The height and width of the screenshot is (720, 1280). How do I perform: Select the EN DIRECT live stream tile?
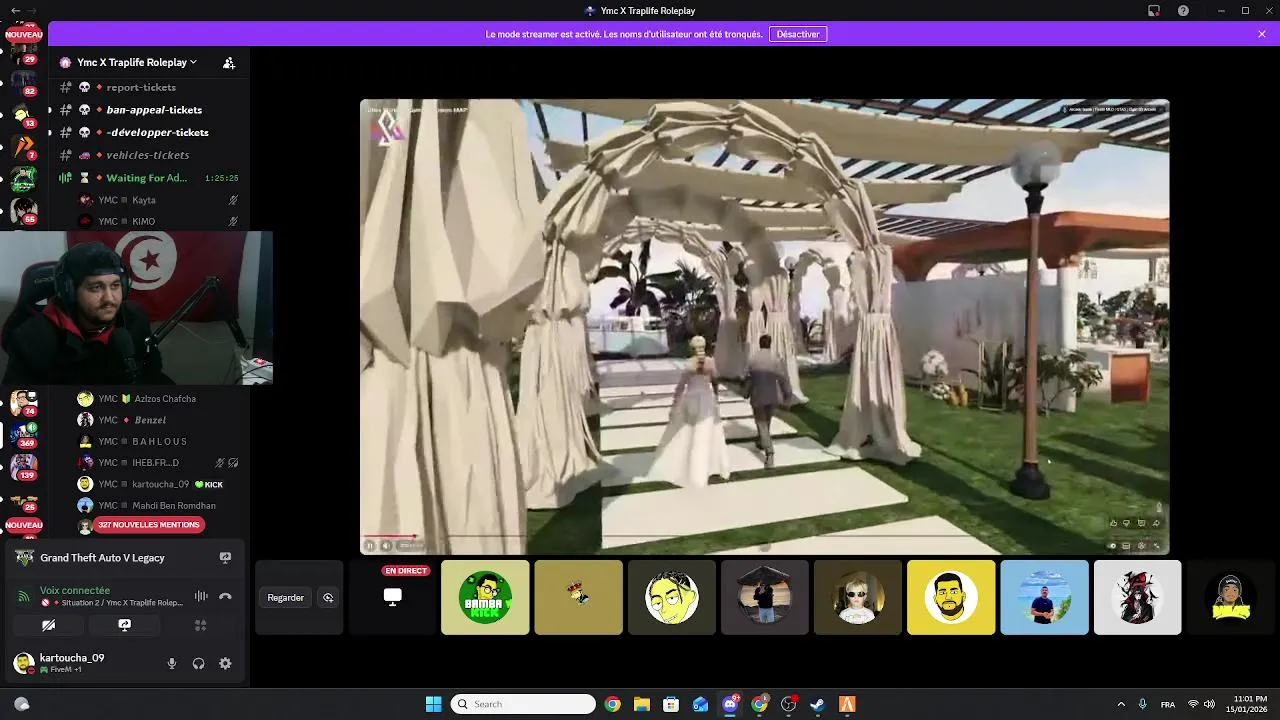[392, 597]
